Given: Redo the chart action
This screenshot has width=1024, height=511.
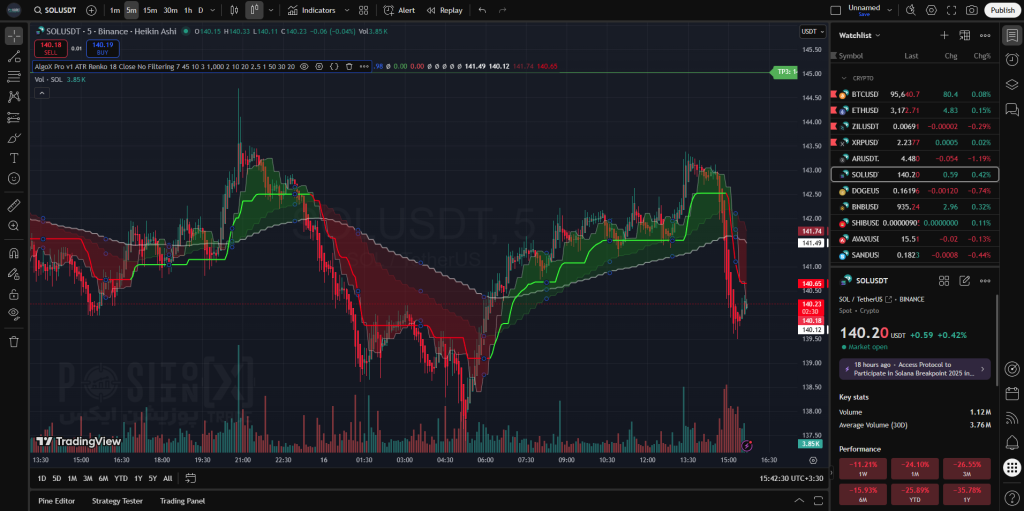Looking at the screenshot, I should (x=502, y=10).
